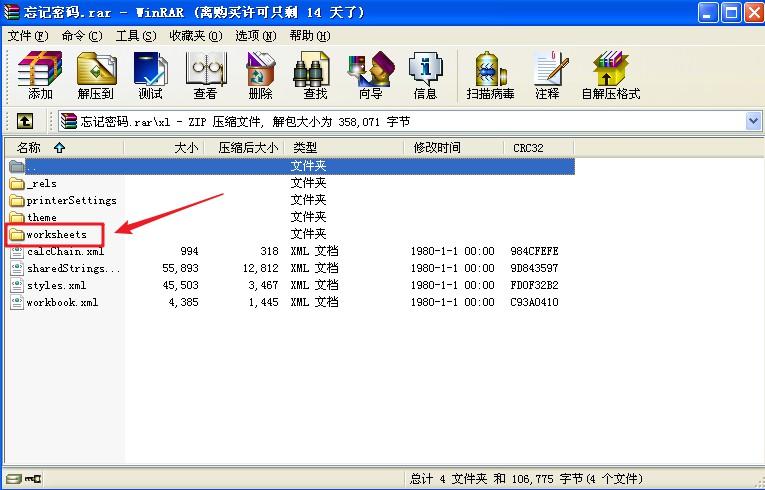This screenshot has height=490, width=765.
Task: Open the 收藏夹(O) menu
Action: click(x=196, y=36)
